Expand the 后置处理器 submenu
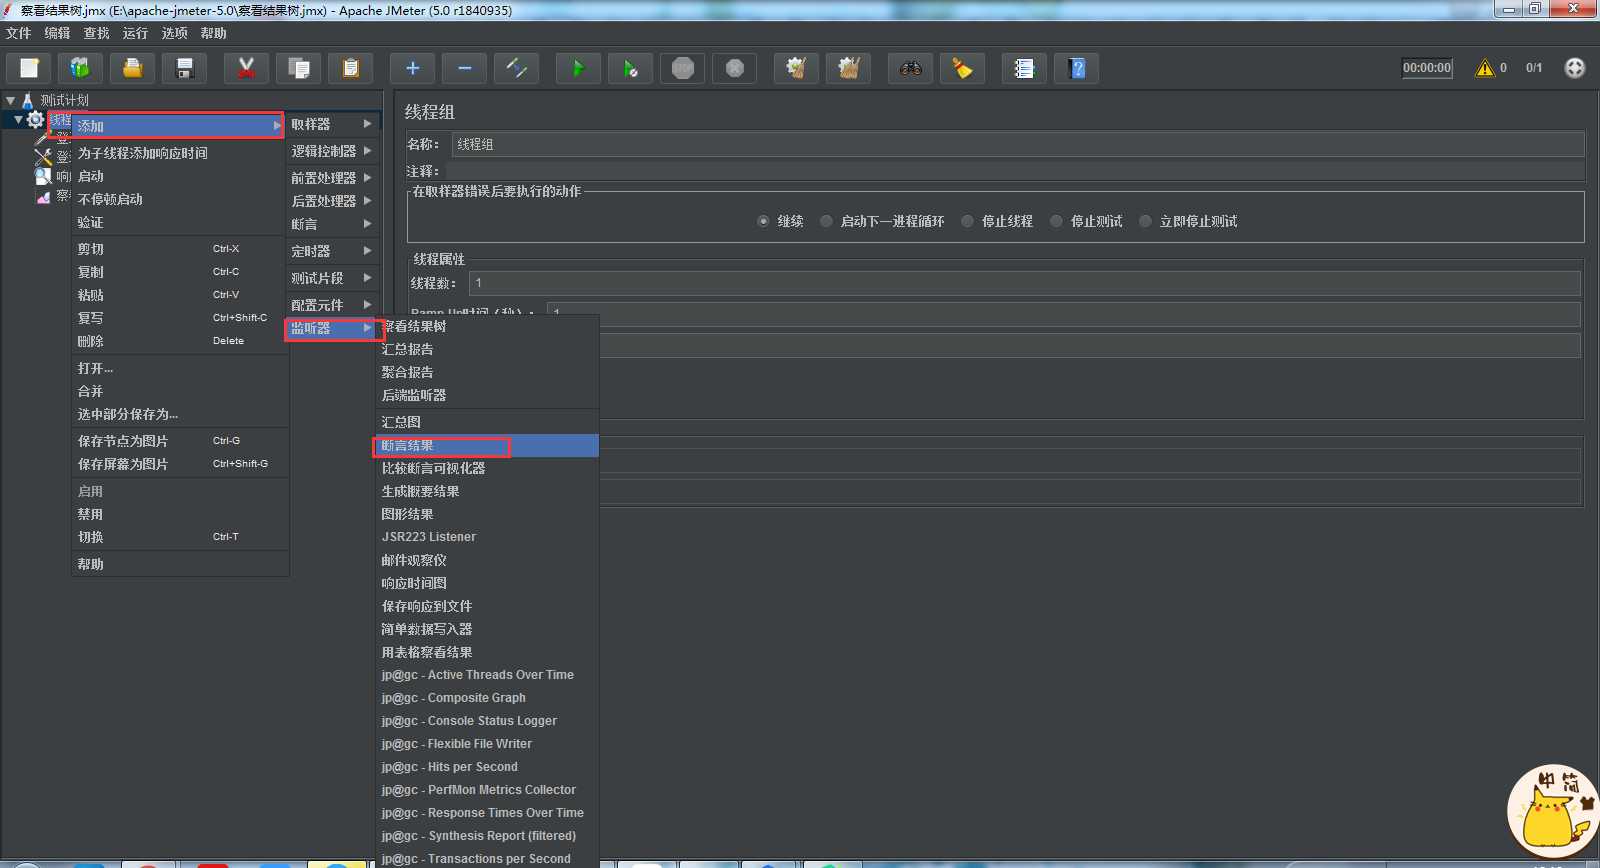Screen dimensions: 1600x868 [333, 201]
